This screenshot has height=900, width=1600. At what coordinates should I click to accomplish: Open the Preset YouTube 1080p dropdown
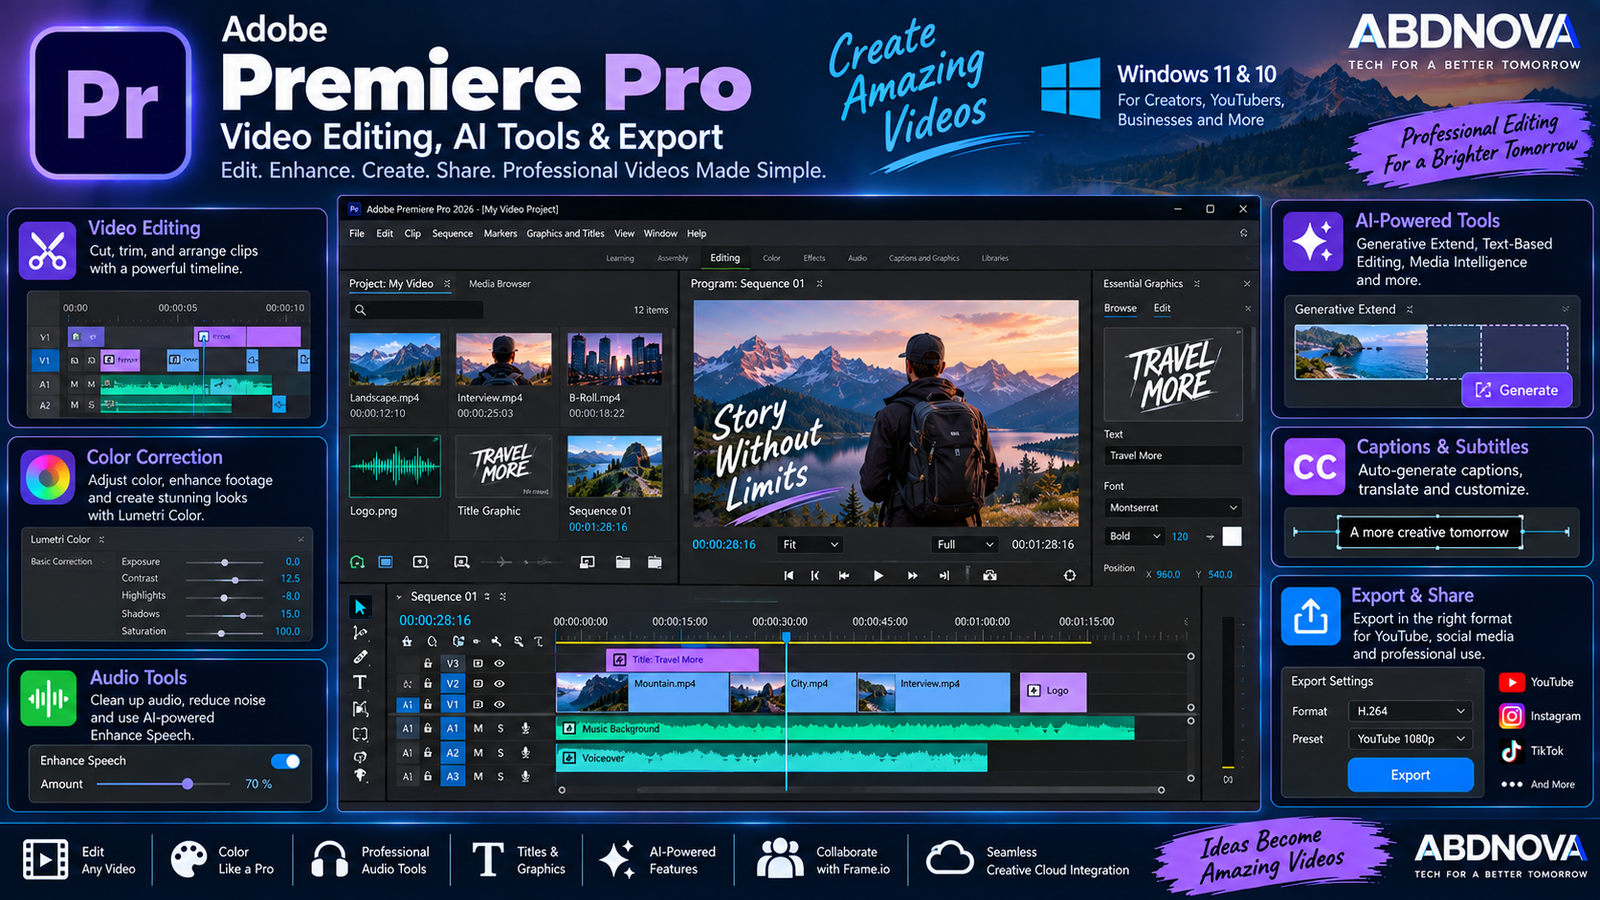1410,739
